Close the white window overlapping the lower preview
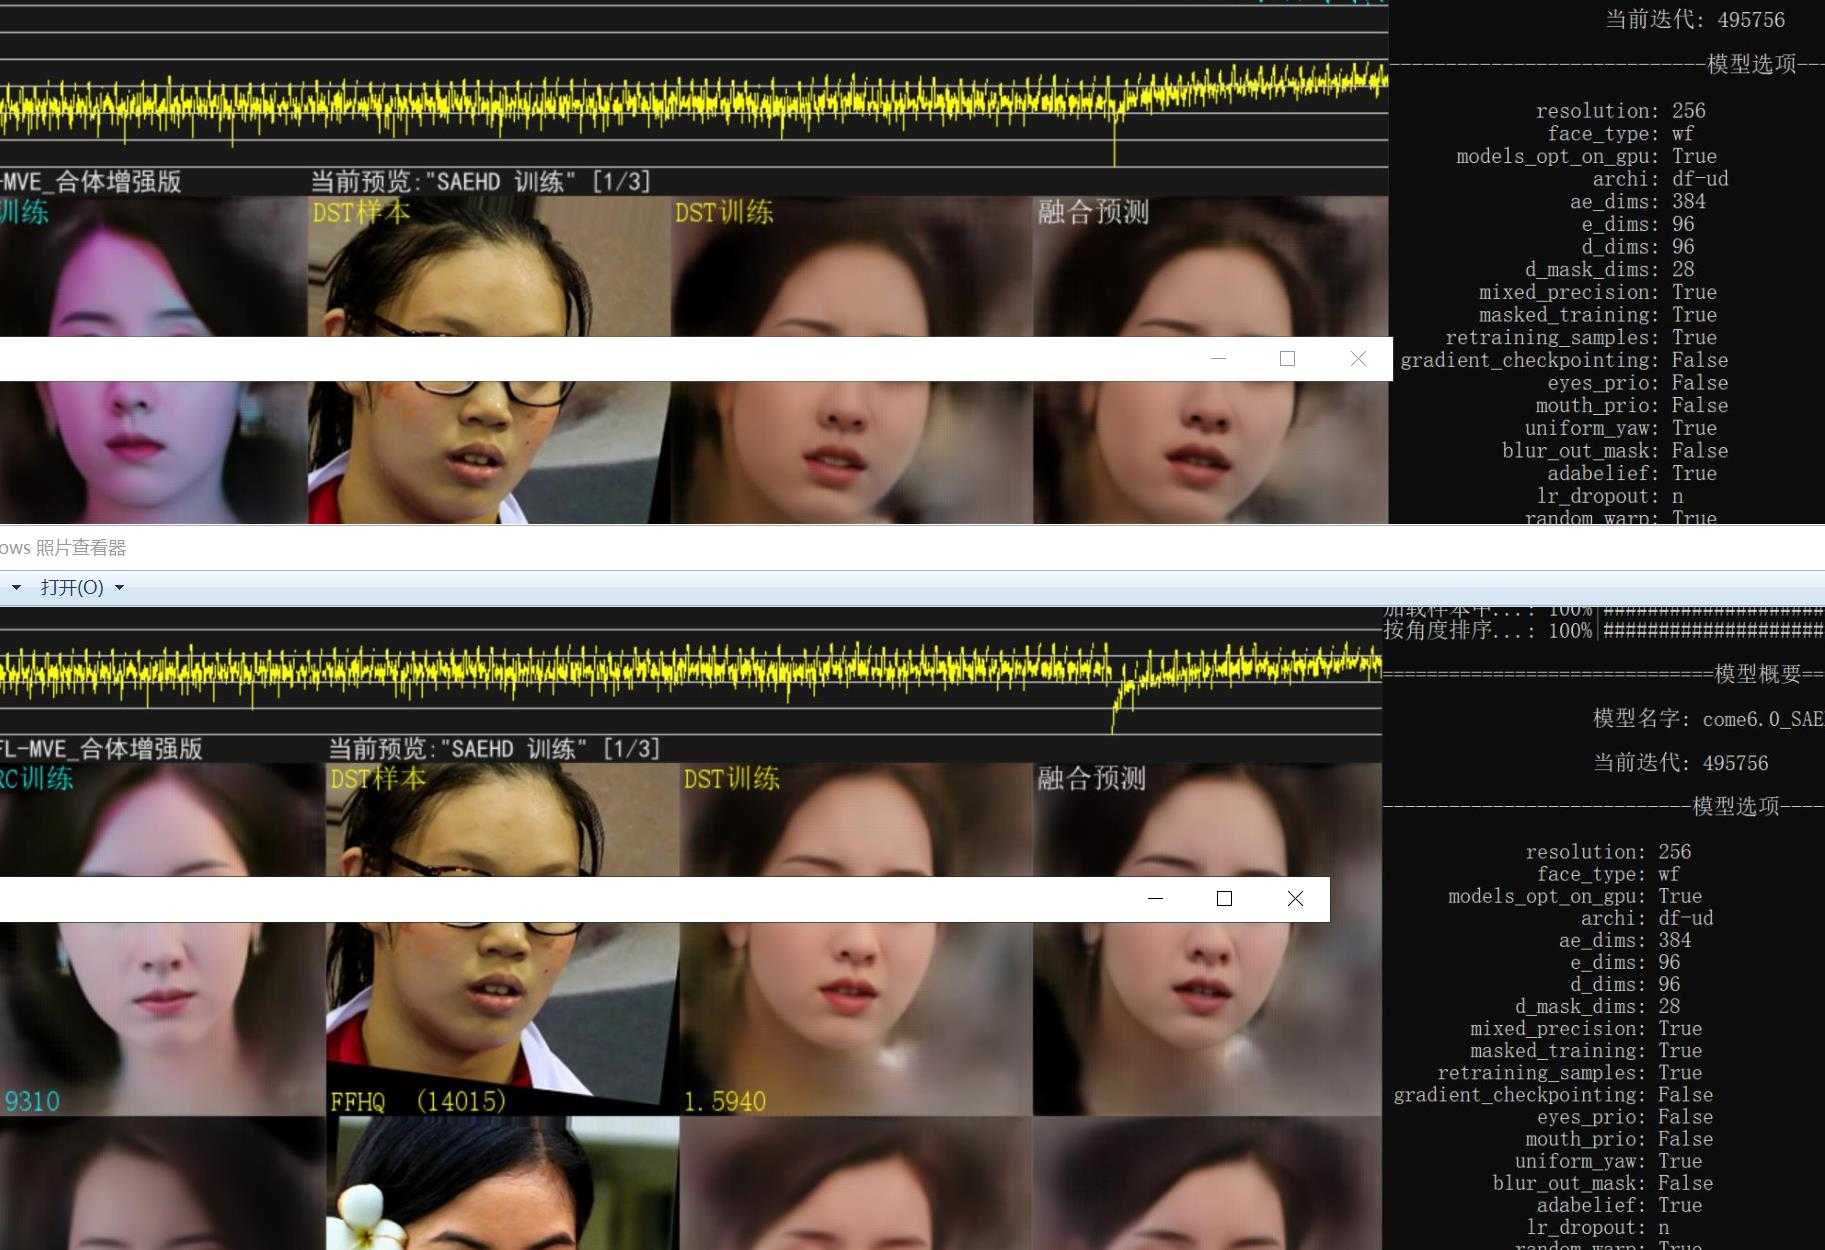Image resolution: width=1825 pixels, height=1250 pixels. click(1295, 898)
